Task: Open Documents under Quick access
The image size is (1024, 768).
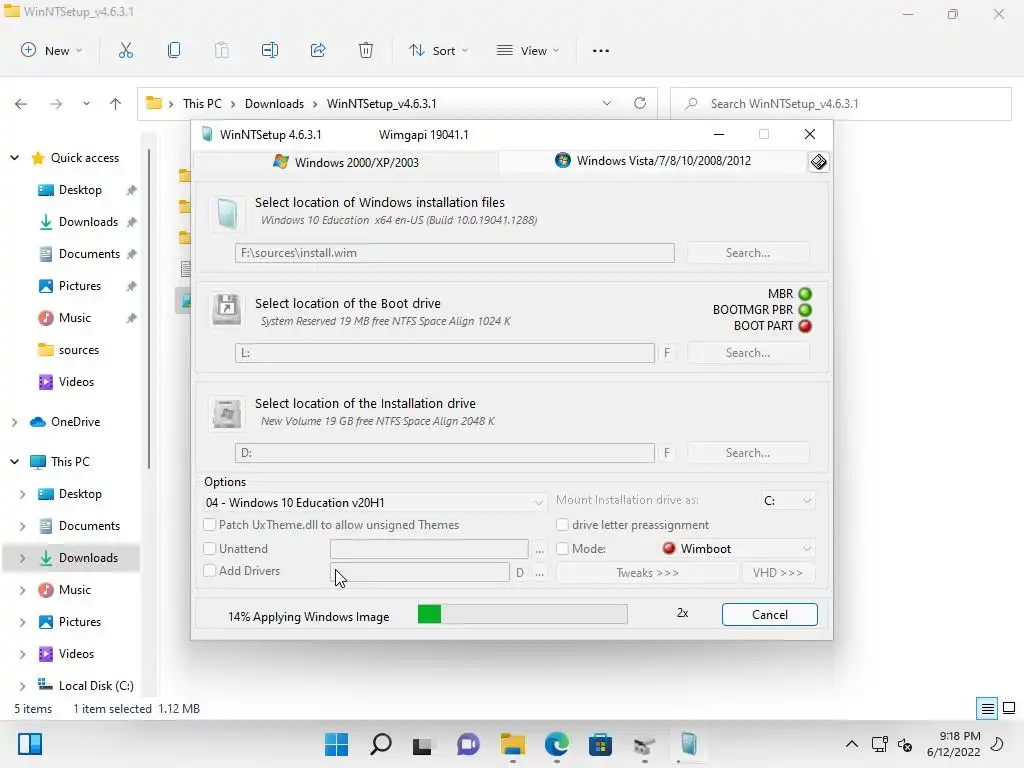Action: coord(89,254)
